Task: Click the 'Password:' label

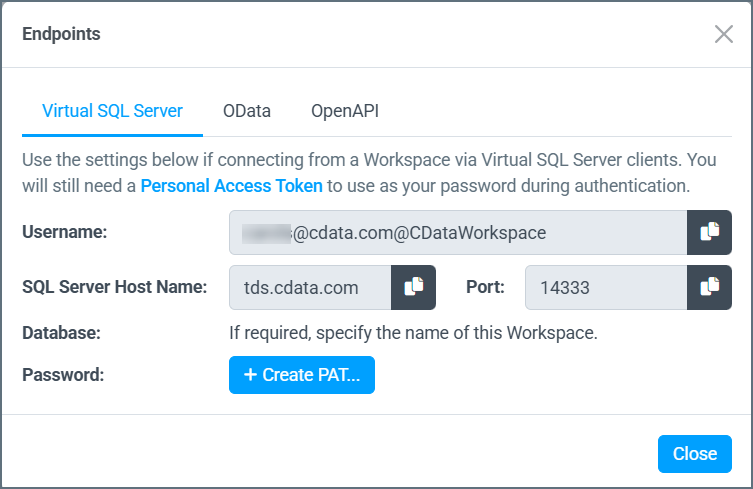Action: (63, 375)
